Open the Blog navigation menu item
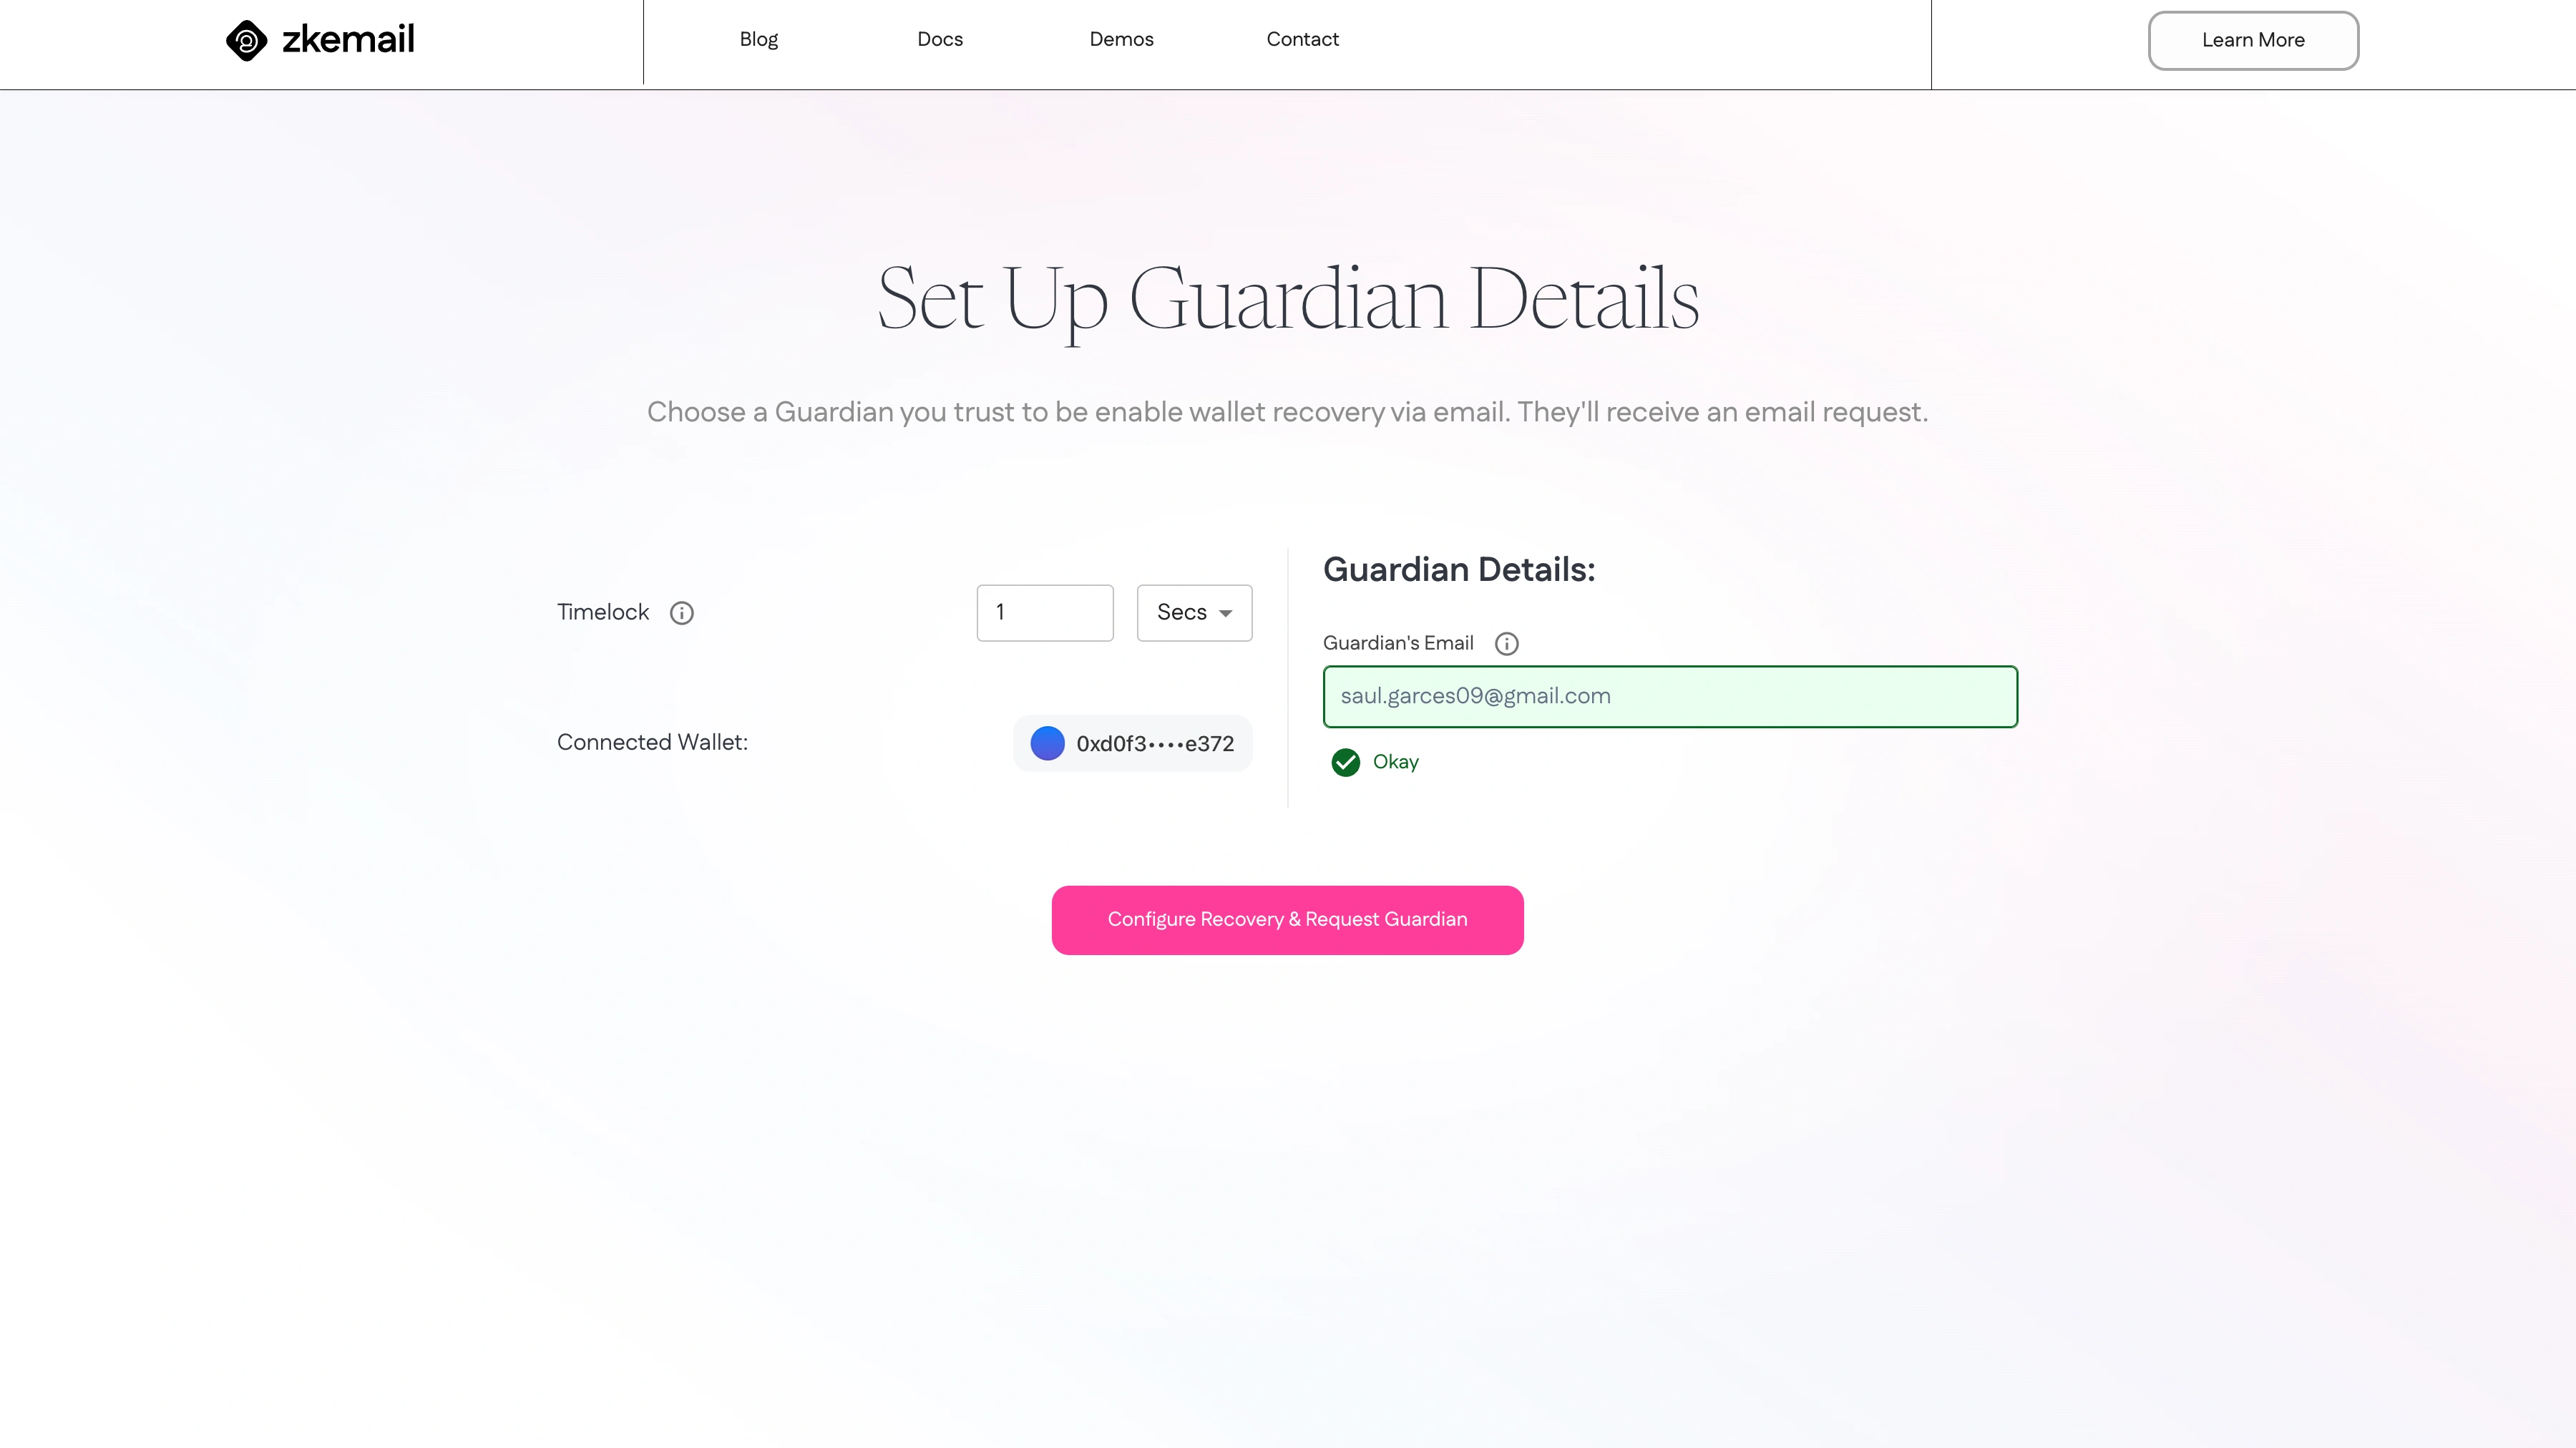The image size is (2576, 1448). click(757, 39)
